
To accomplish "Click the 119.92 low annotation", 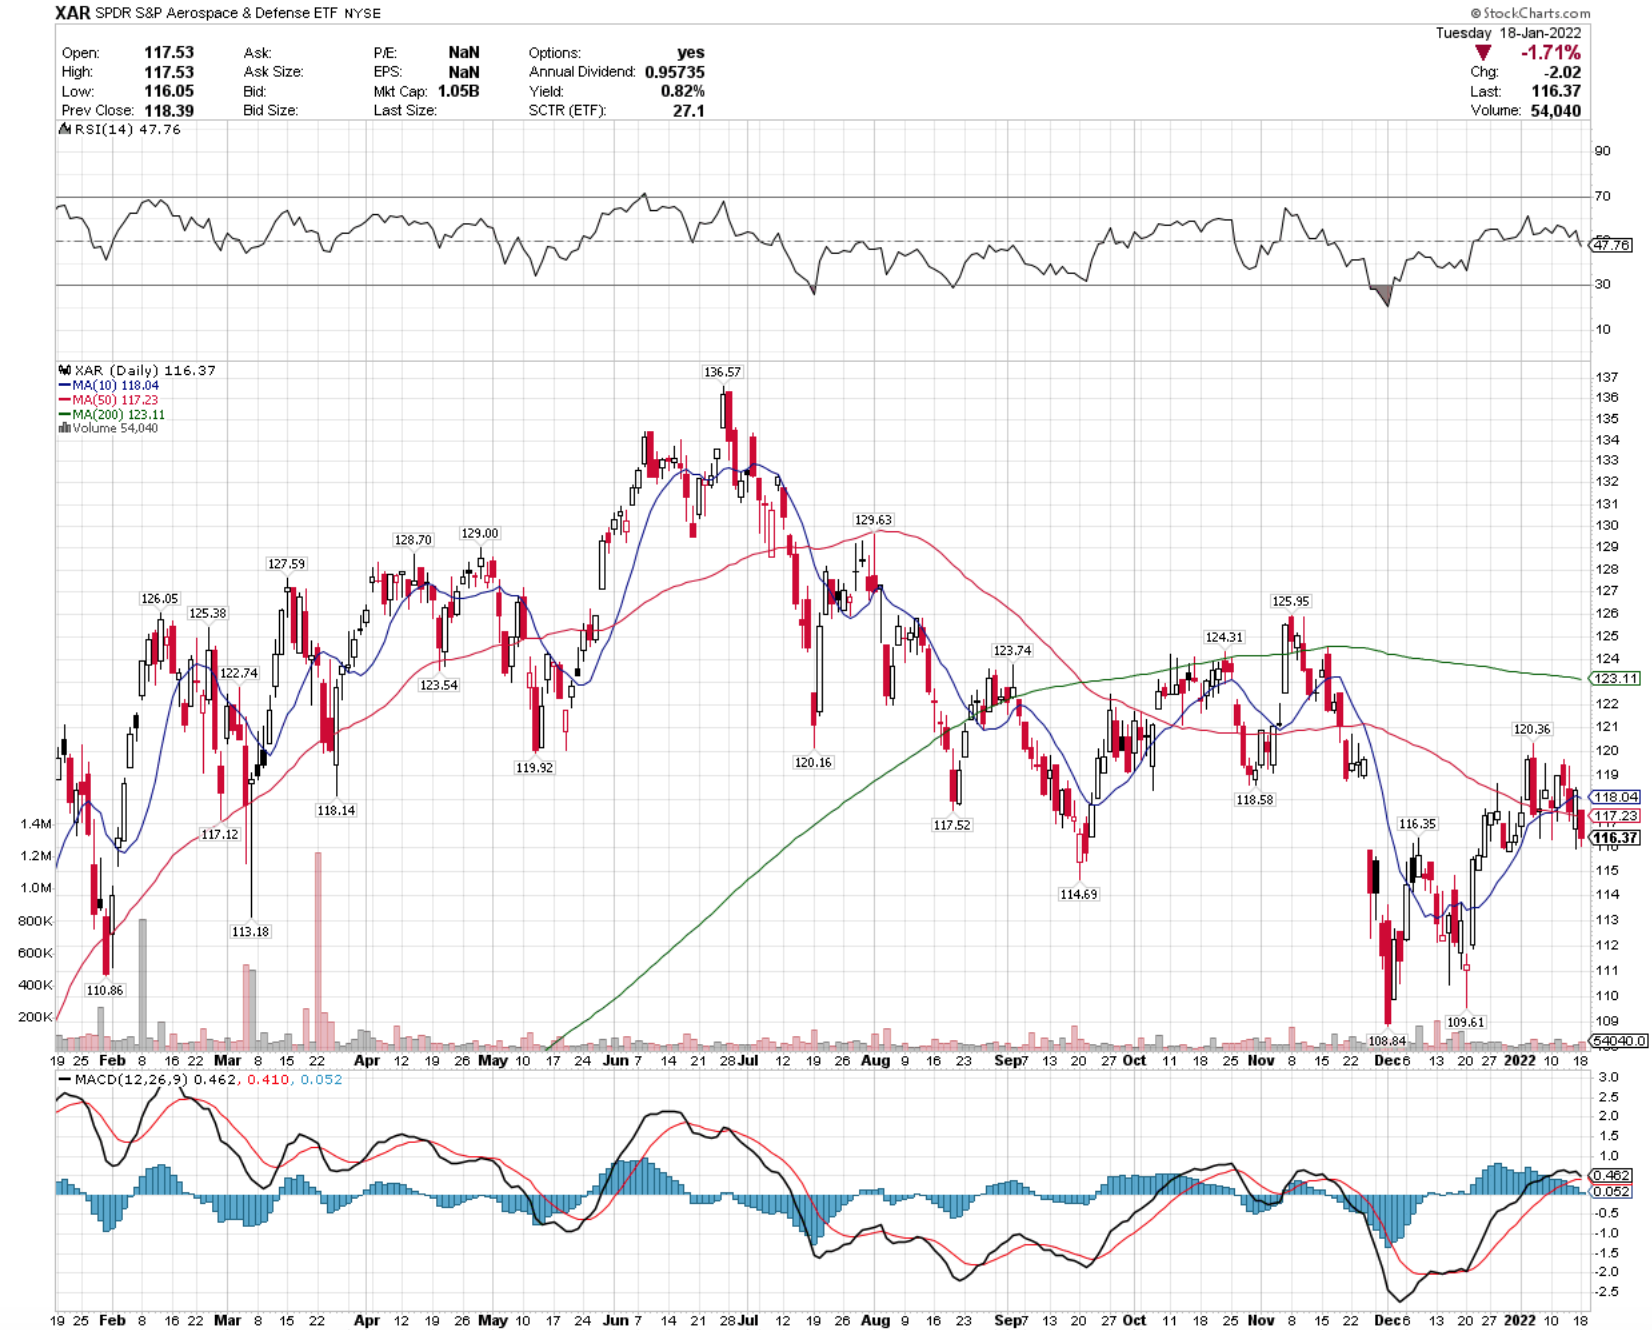I will 534,768.
